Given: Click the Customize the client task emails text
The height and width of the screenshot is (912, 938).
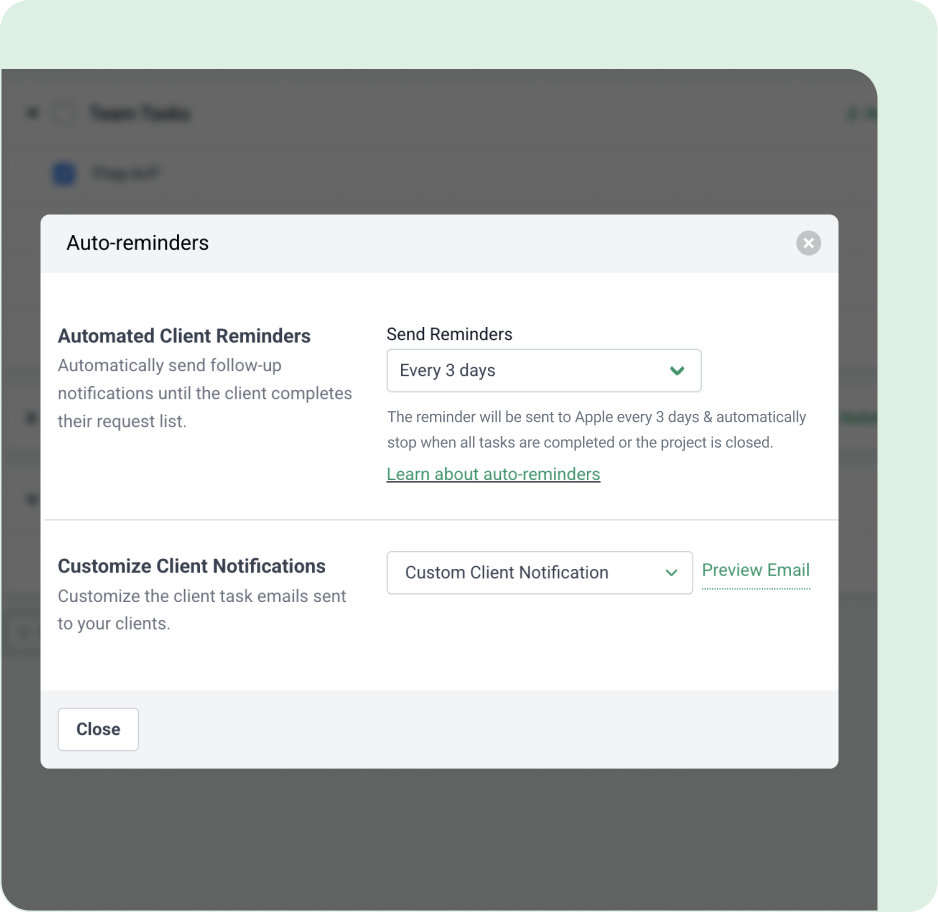Looking at the screenshot, I should point(202,609).
